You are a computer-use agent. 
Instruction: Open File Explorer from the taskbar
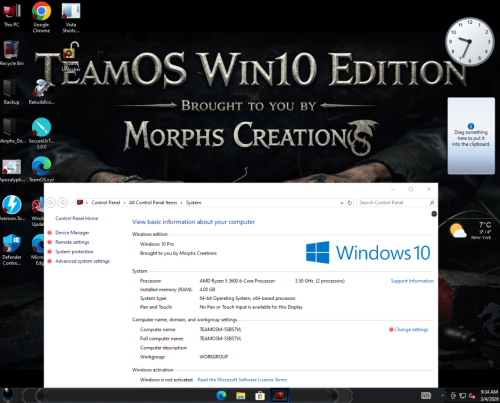pos(241,395)
